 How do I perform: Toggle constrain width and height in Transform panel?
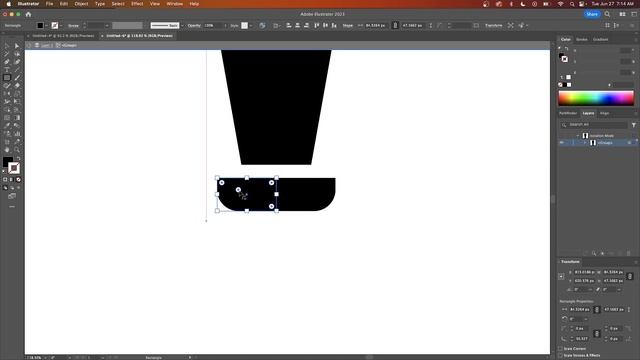click(630, 276)
